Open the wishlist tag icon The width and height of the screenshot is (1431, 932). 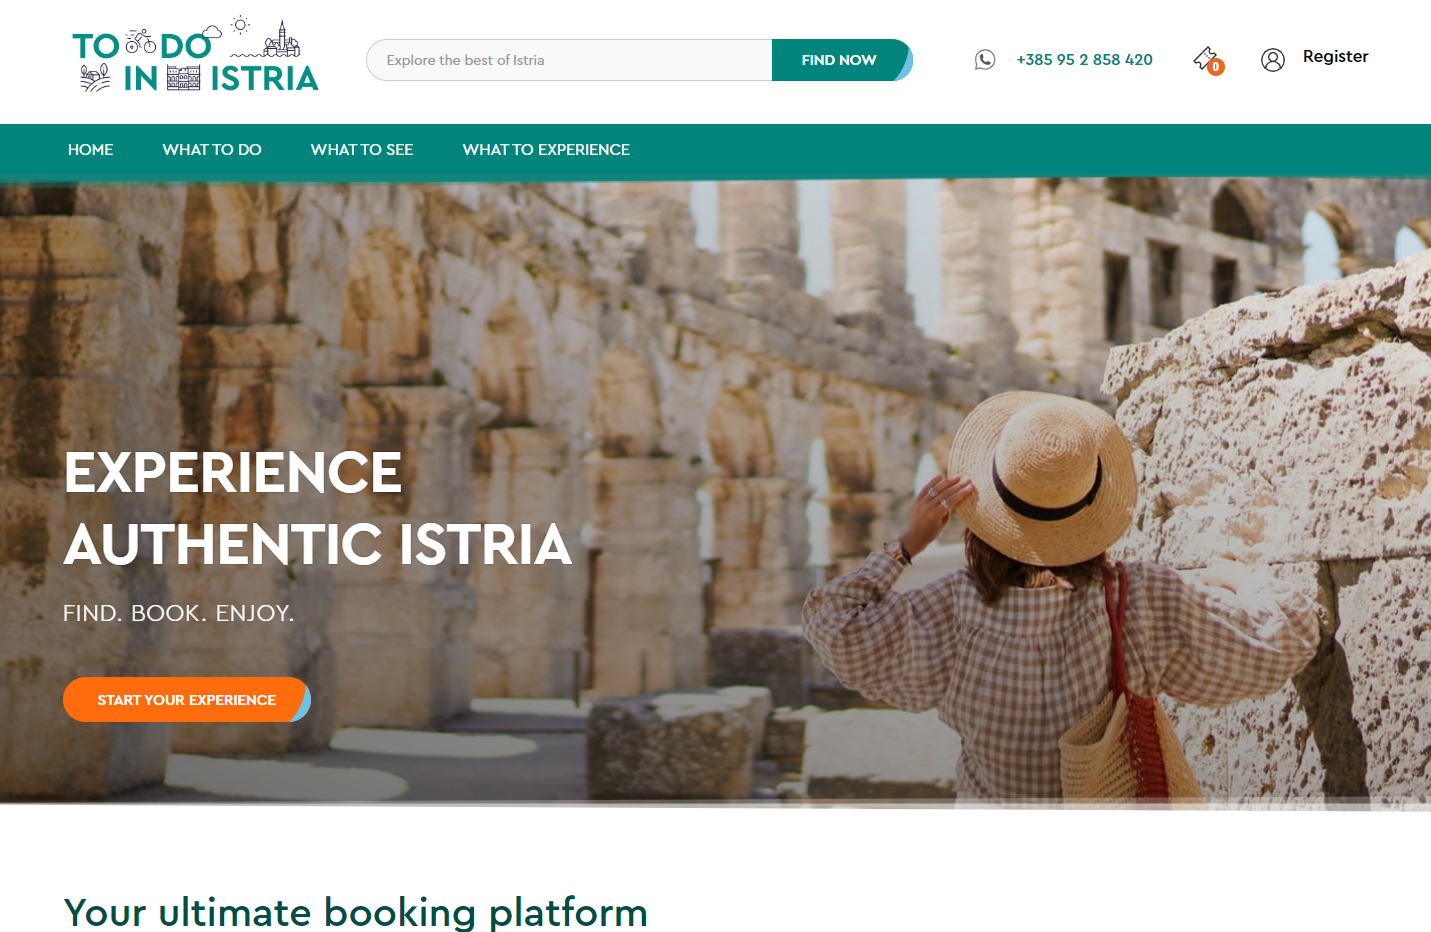click(1206, 59)
